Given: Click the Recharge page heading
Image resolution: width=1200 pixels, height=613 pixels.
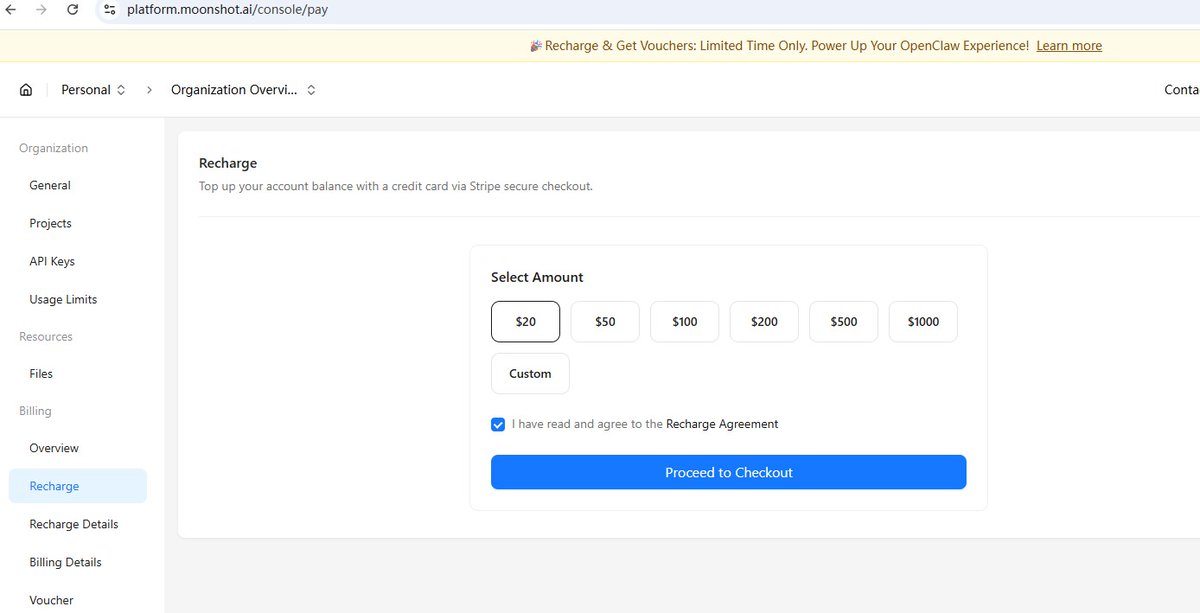Looking at the screenshot, I should [x=228, y=163].
